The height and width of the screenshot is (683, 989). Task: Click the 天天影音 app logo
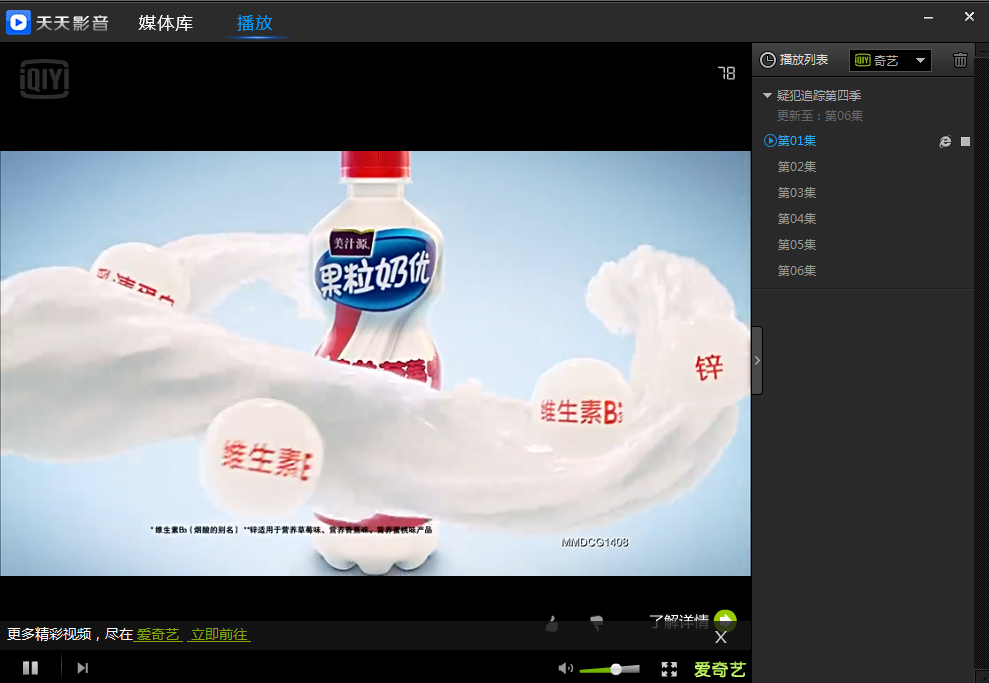(18, 23)
